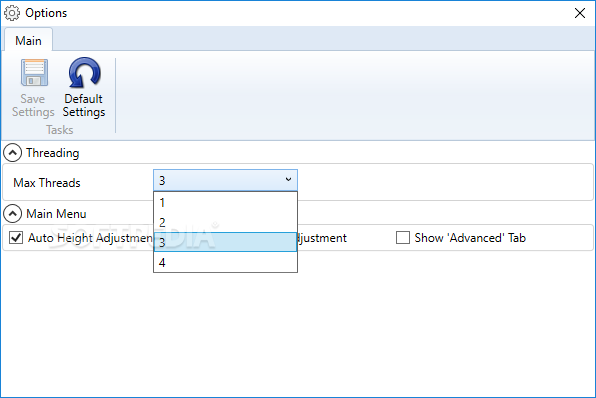Click the Show 'Advanced' Tab label text
The image size is (596, 398).
pyautogui.click(x=470, y=238)
